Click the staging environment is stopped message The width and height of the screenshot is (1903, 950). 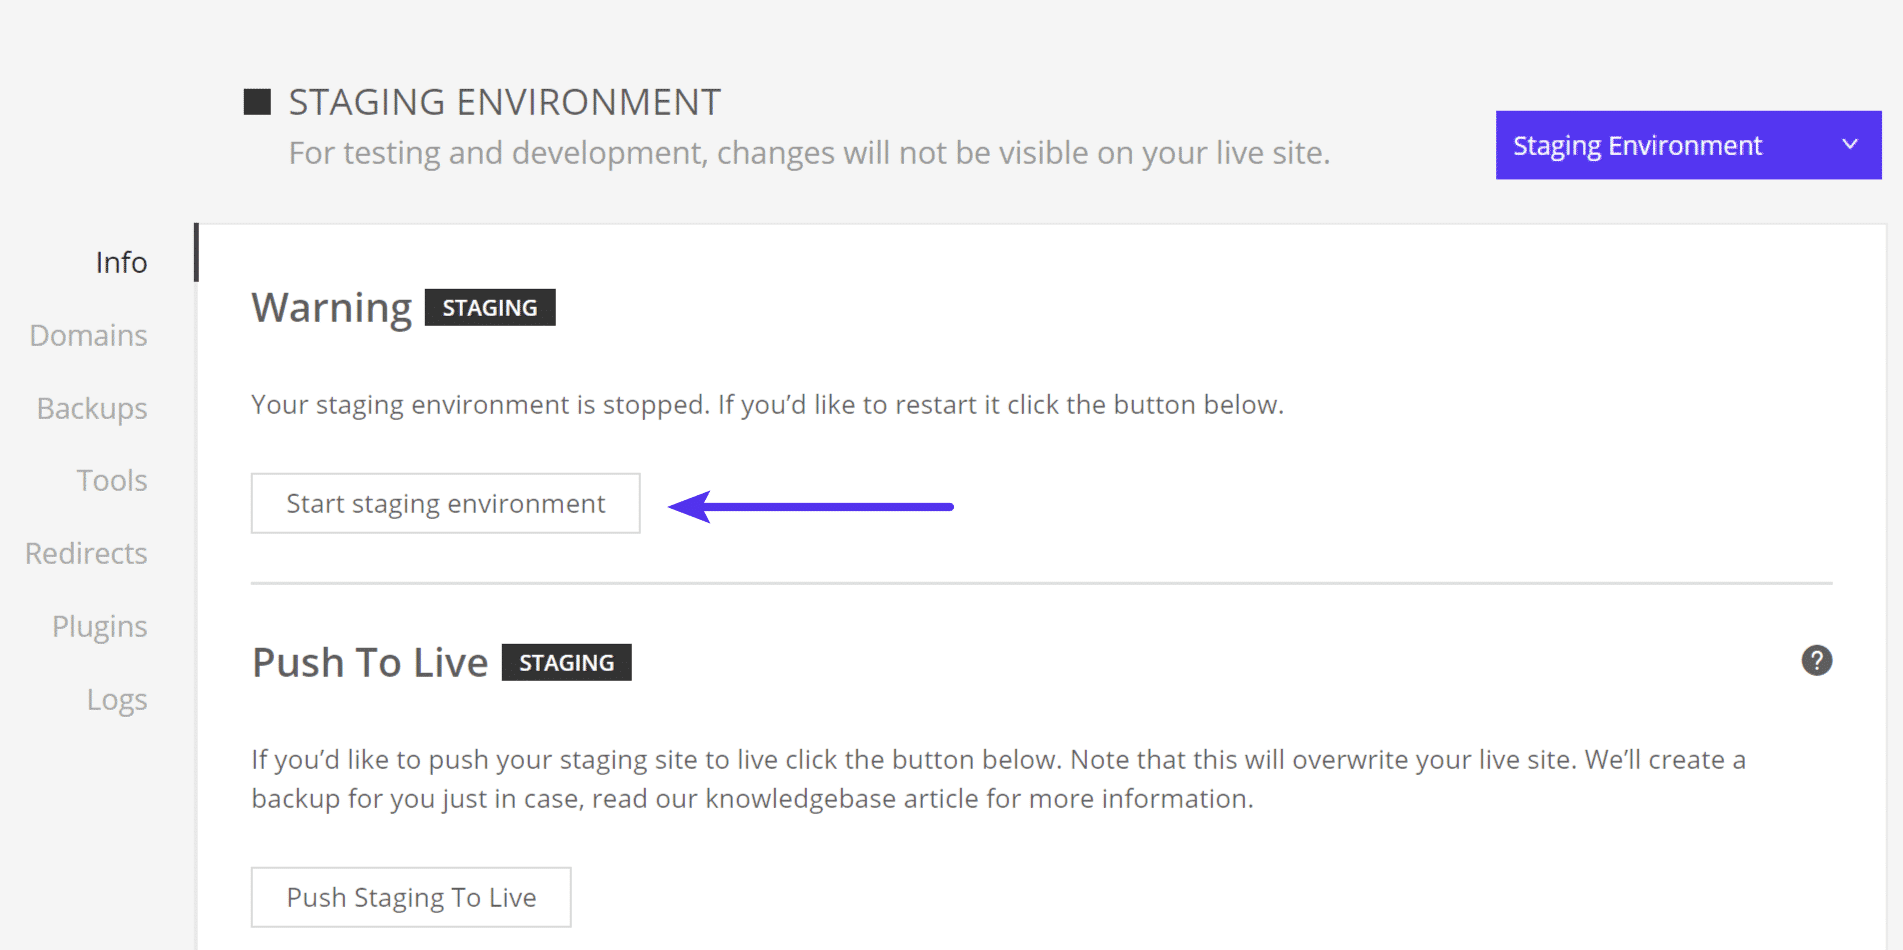[x=767, y=405]
